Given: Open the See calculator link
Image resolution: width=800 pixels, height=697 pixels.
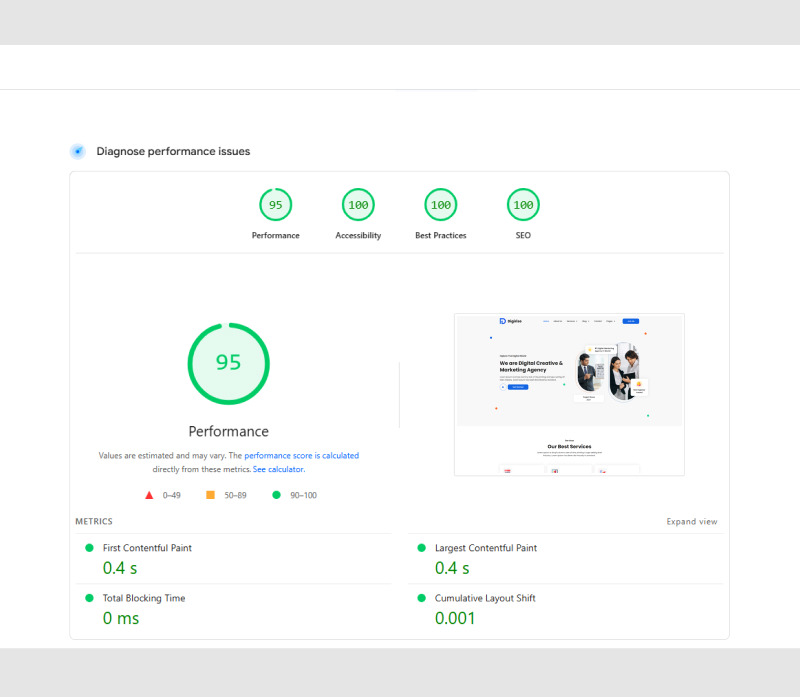Looking at the screenshot, I should [278, 468].
